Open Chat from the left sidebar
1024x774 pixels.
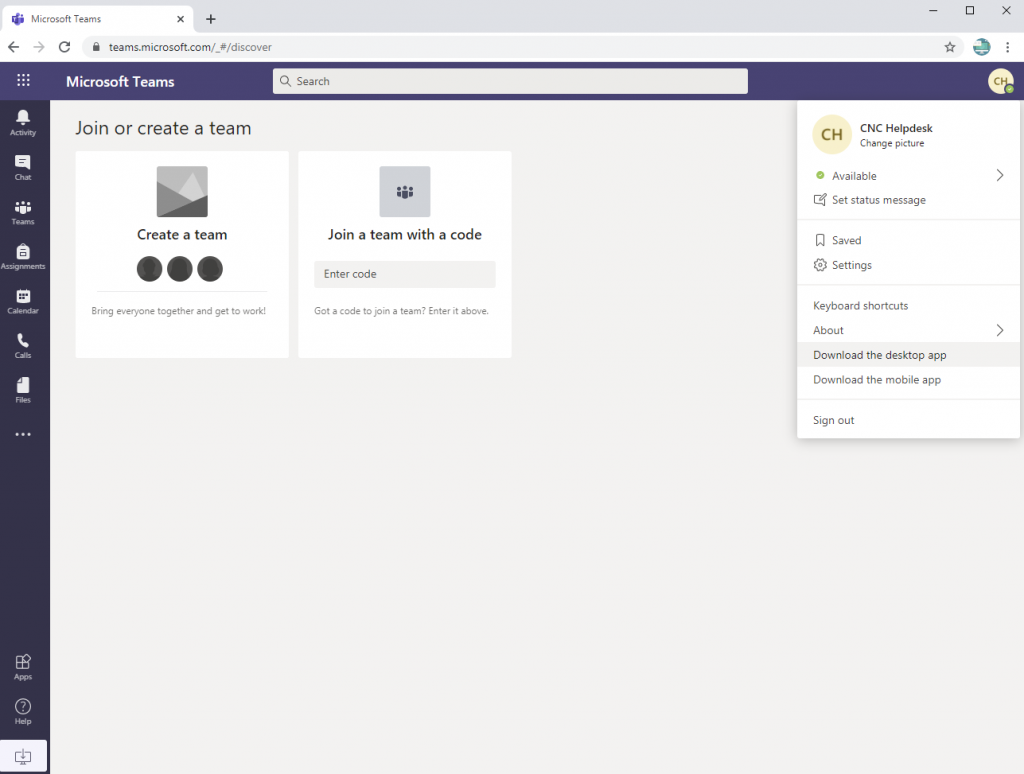(x=23, y=167)
